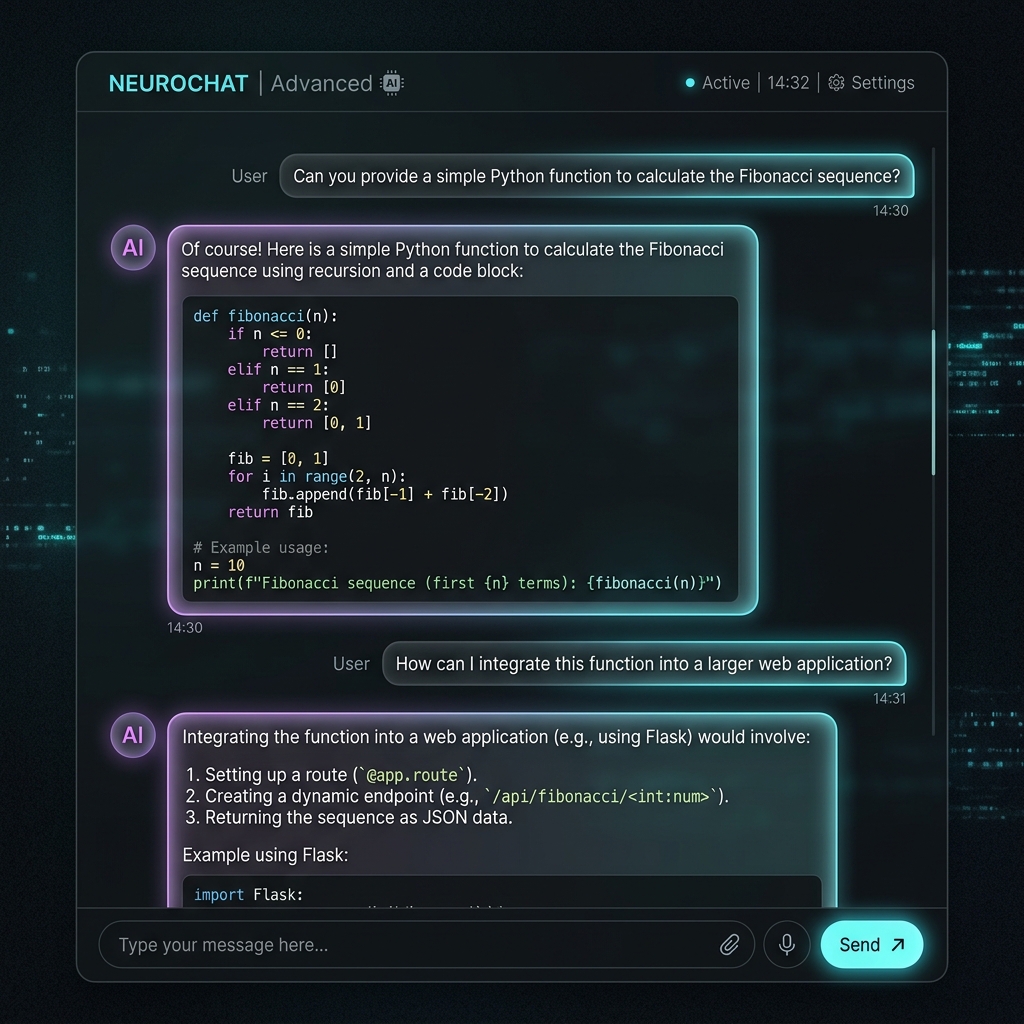Click the Active status dot indicator
Viewport: 1024px width, 1024px height.
click(x=690, y=83)
